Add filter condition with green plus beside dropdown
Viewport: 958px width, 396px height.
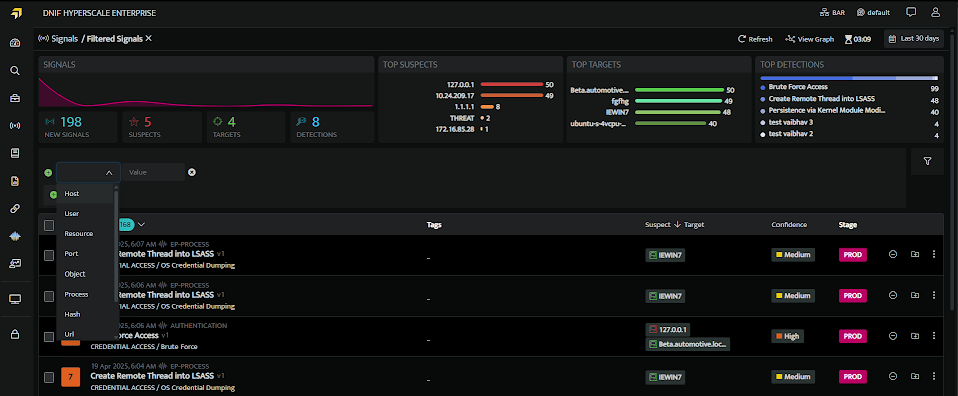coord(48,172)
